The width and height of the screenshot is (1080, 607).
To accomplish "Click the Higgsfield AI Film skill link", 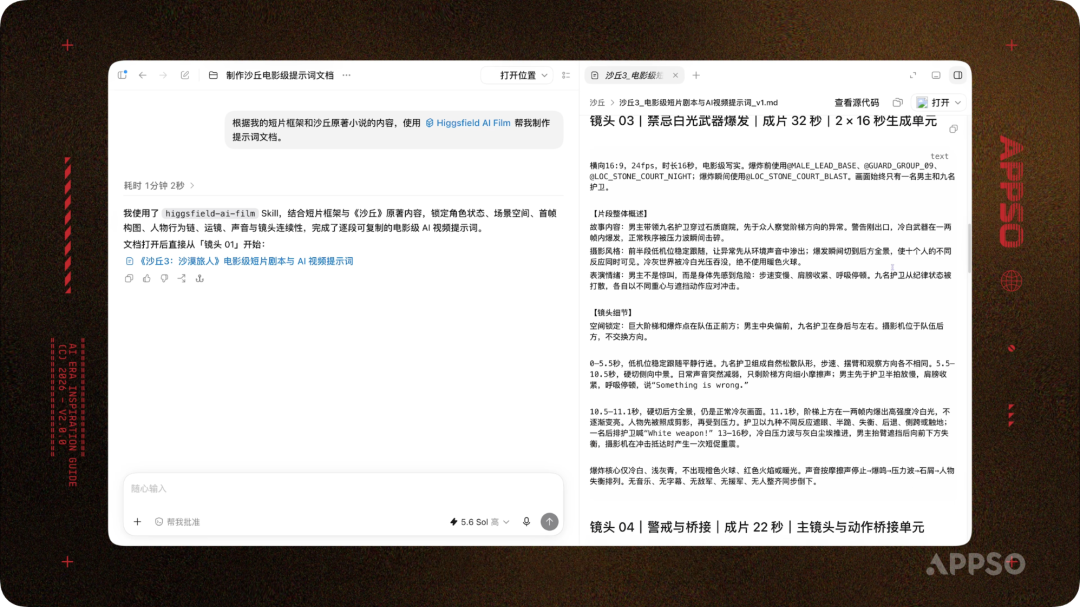I will 468,123.
